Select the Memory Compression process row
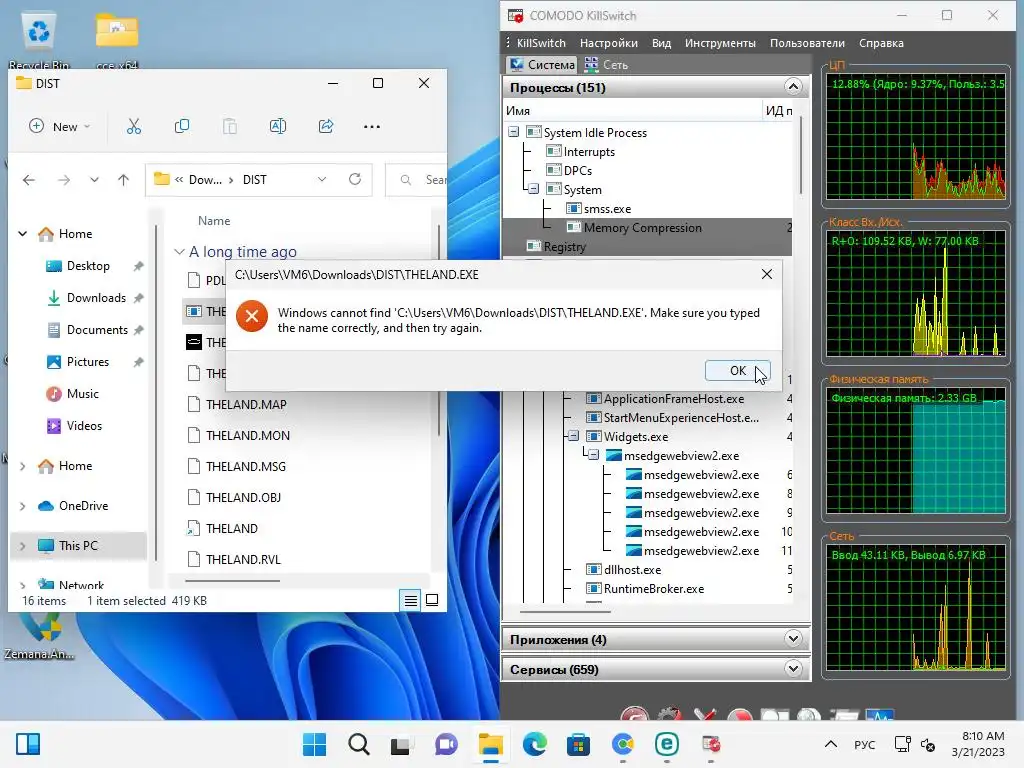This screenshot has width=1024, height=768. (647, 227)
